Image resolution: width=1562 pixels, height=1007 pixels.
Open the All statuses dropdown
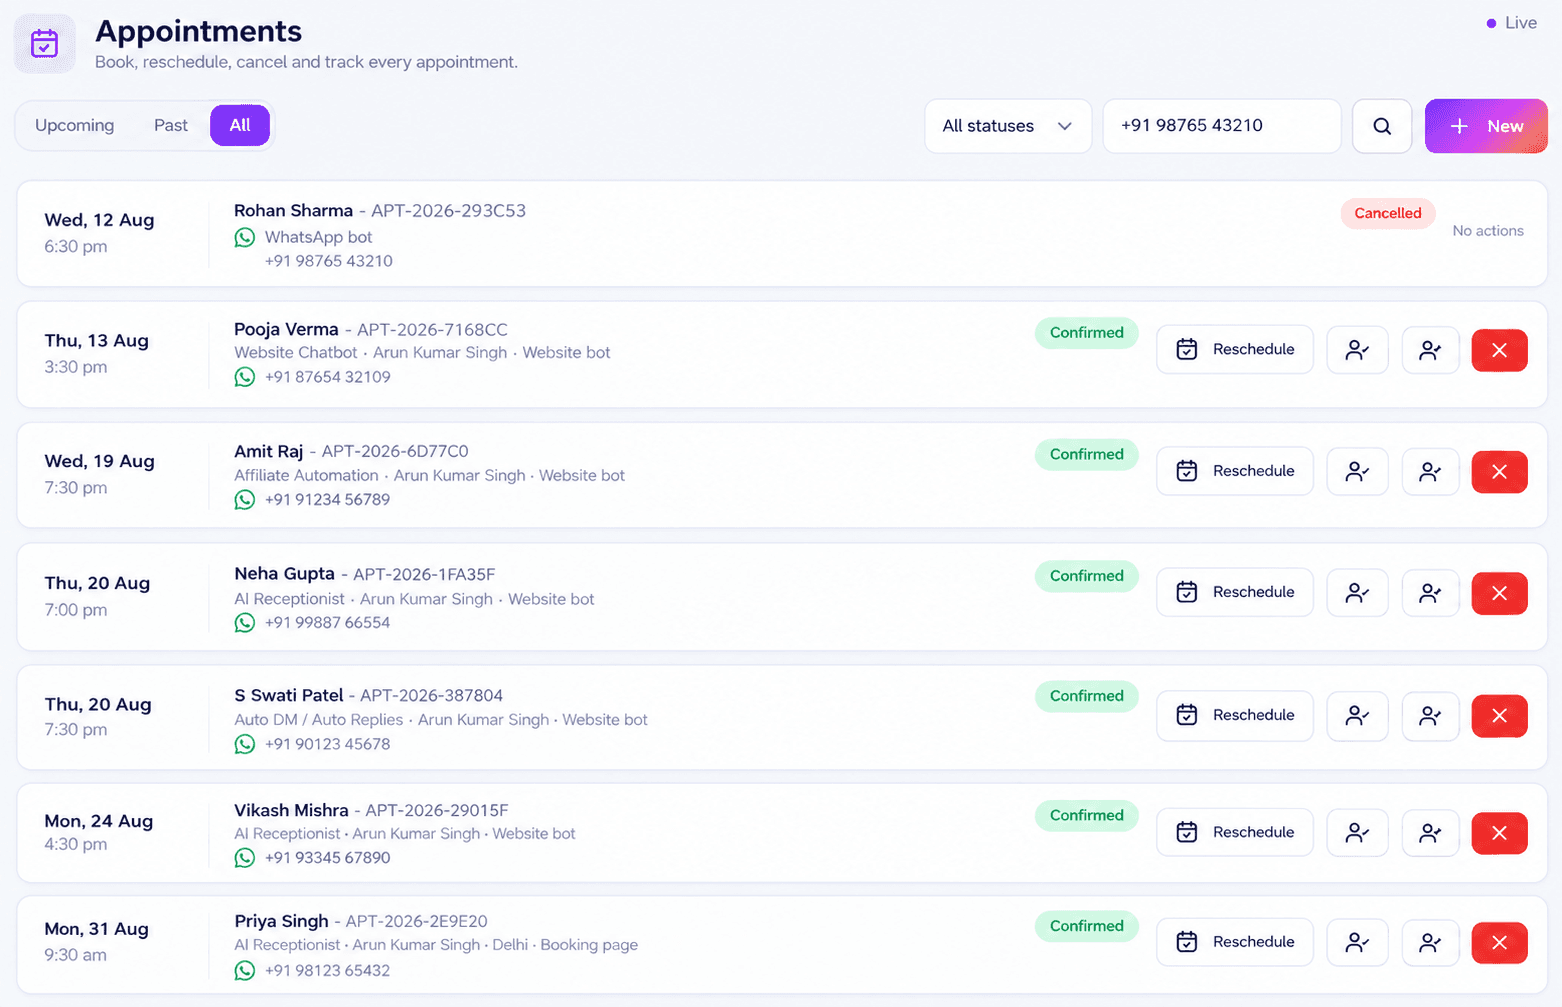point(1008,126)
